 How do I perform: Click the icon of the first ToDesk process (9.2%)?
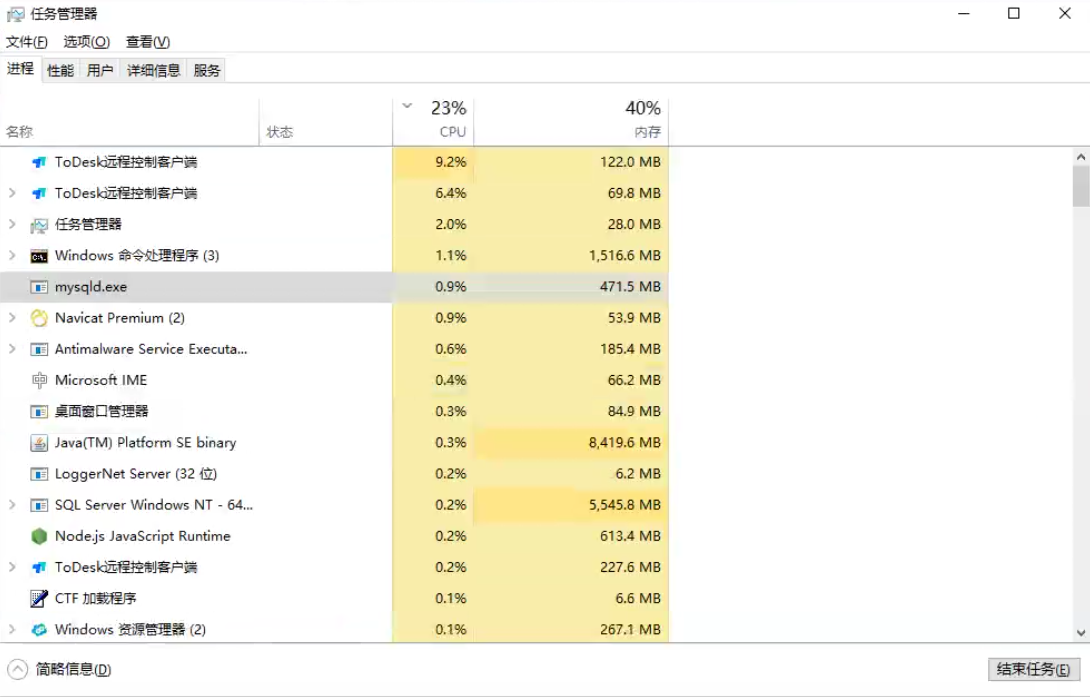click(x=40, y=162)
